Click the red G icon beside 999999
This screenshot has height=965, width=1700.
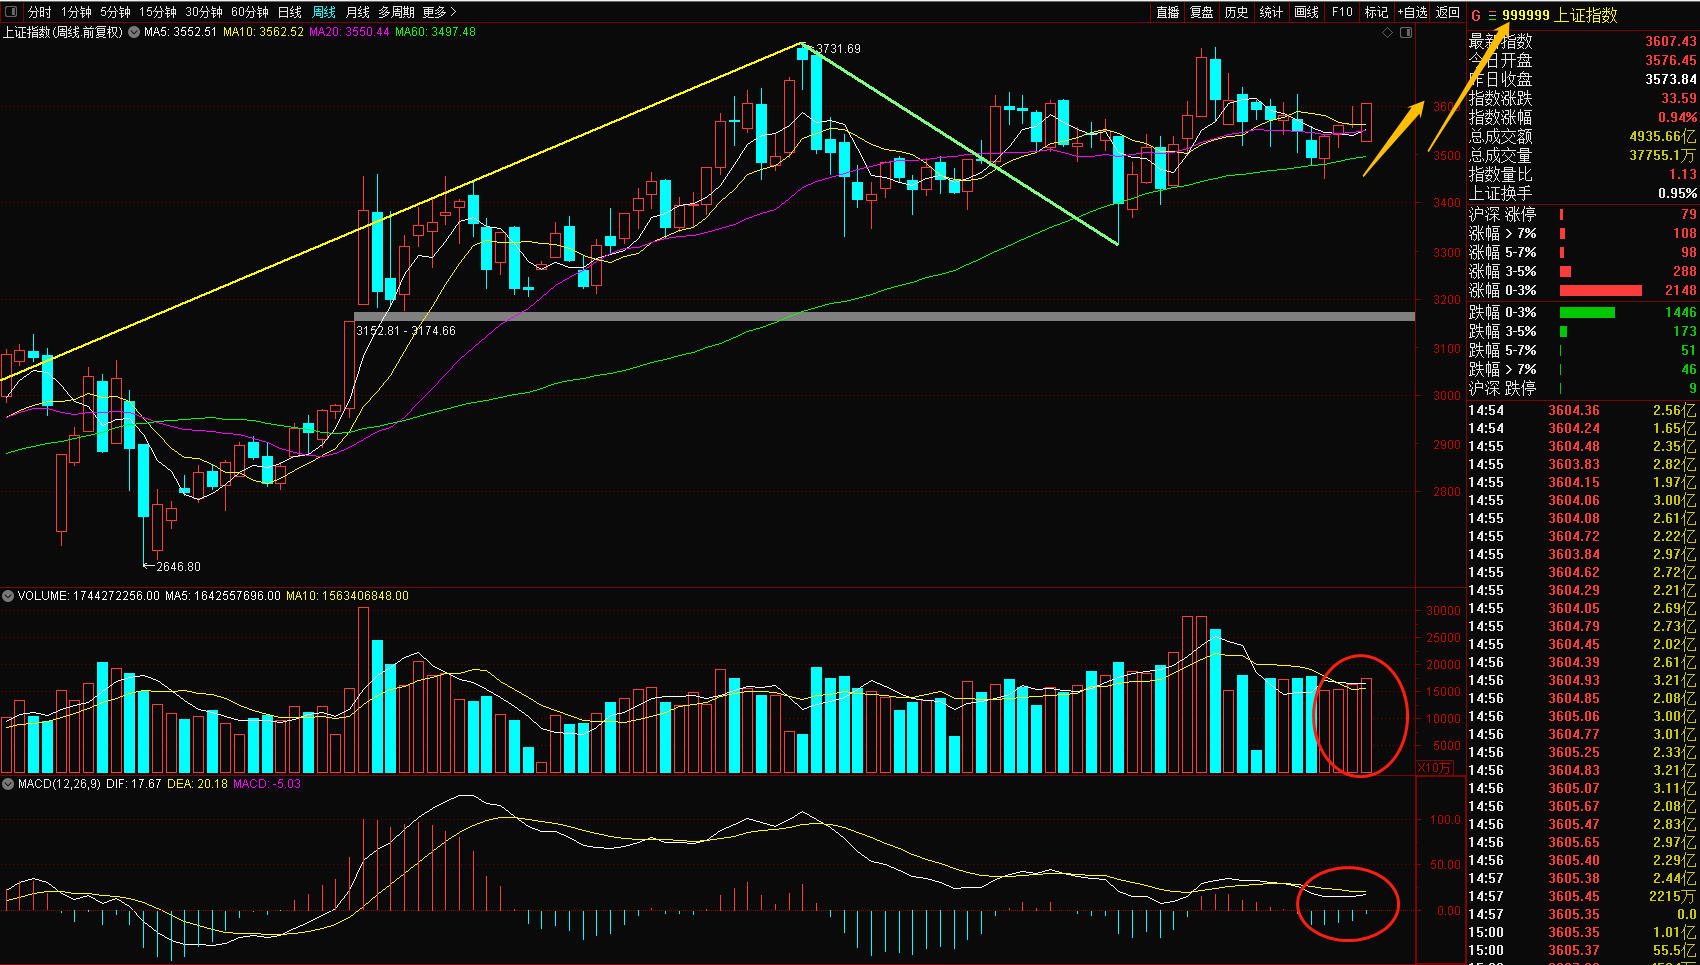click(x=1476, y=16)
